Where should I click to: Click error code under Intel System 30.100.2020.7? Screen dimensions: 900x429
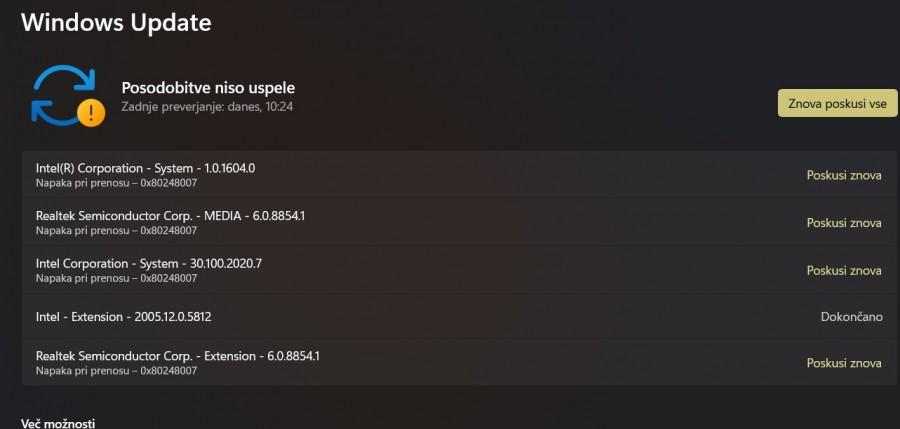point(116,278)
